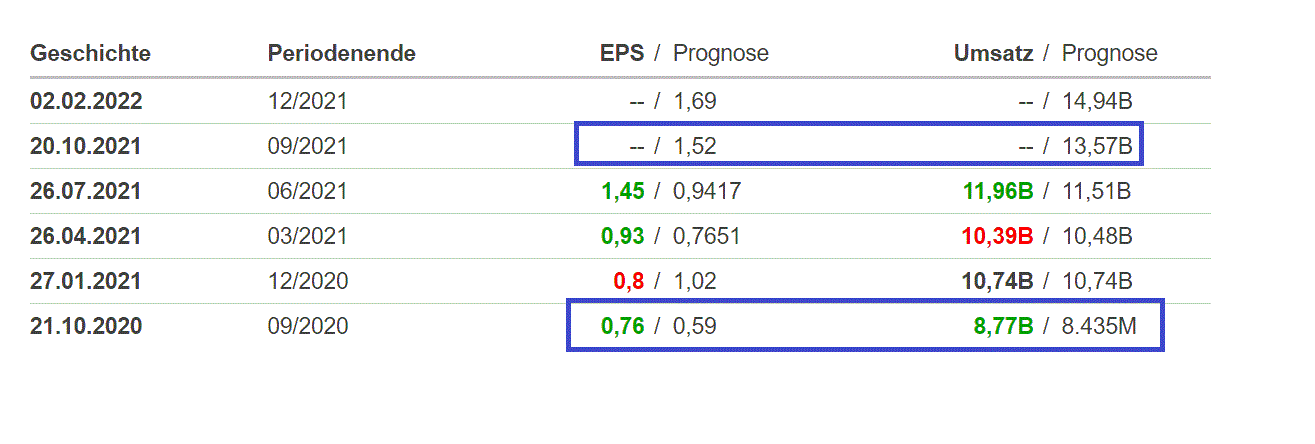Click the 8.435M revenue forecast value
This screenshot has width=1315, height=444.
[x=1100, y=326]
